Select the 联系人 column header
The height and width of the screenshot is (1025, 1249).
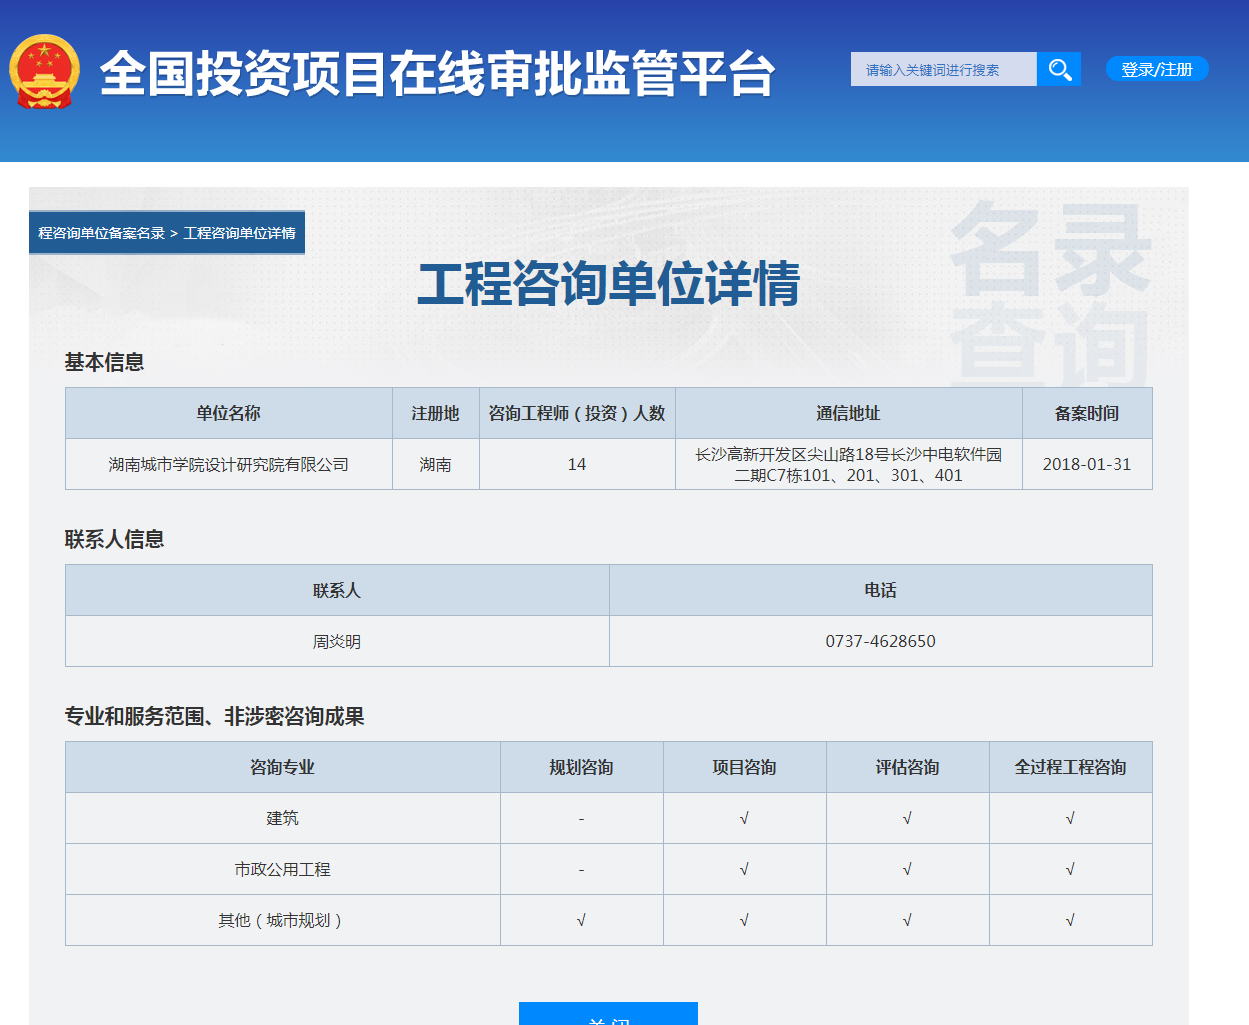point(337,590)
